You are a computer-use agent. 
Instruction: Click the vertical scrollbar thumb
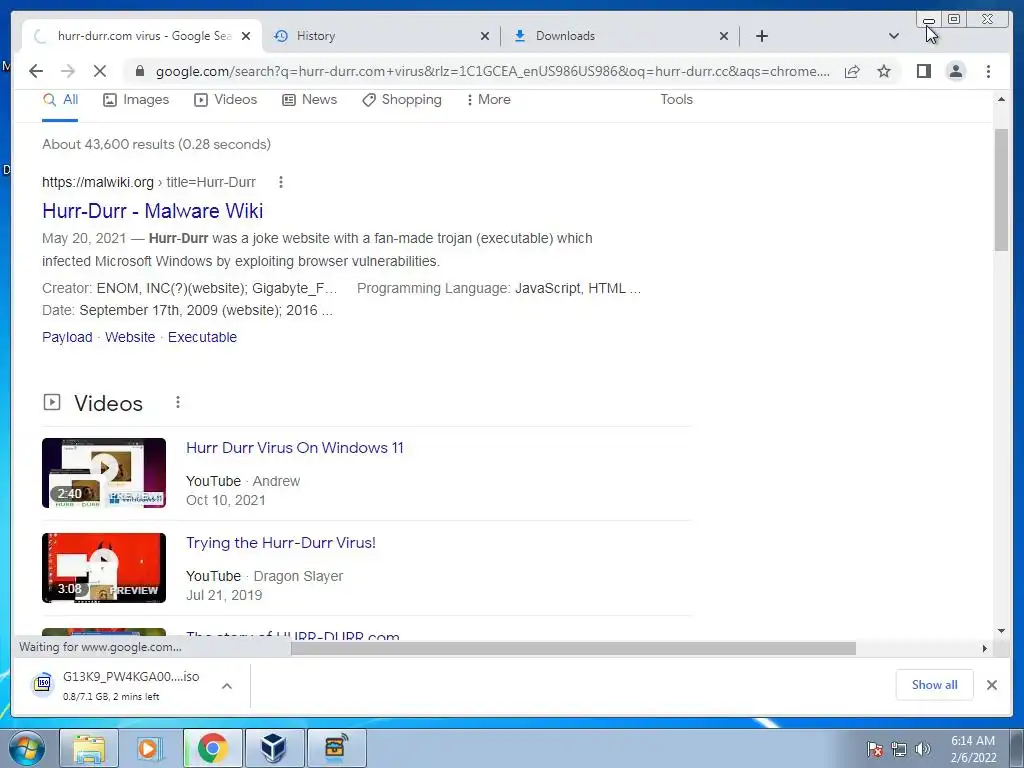tap(1001, 189)
